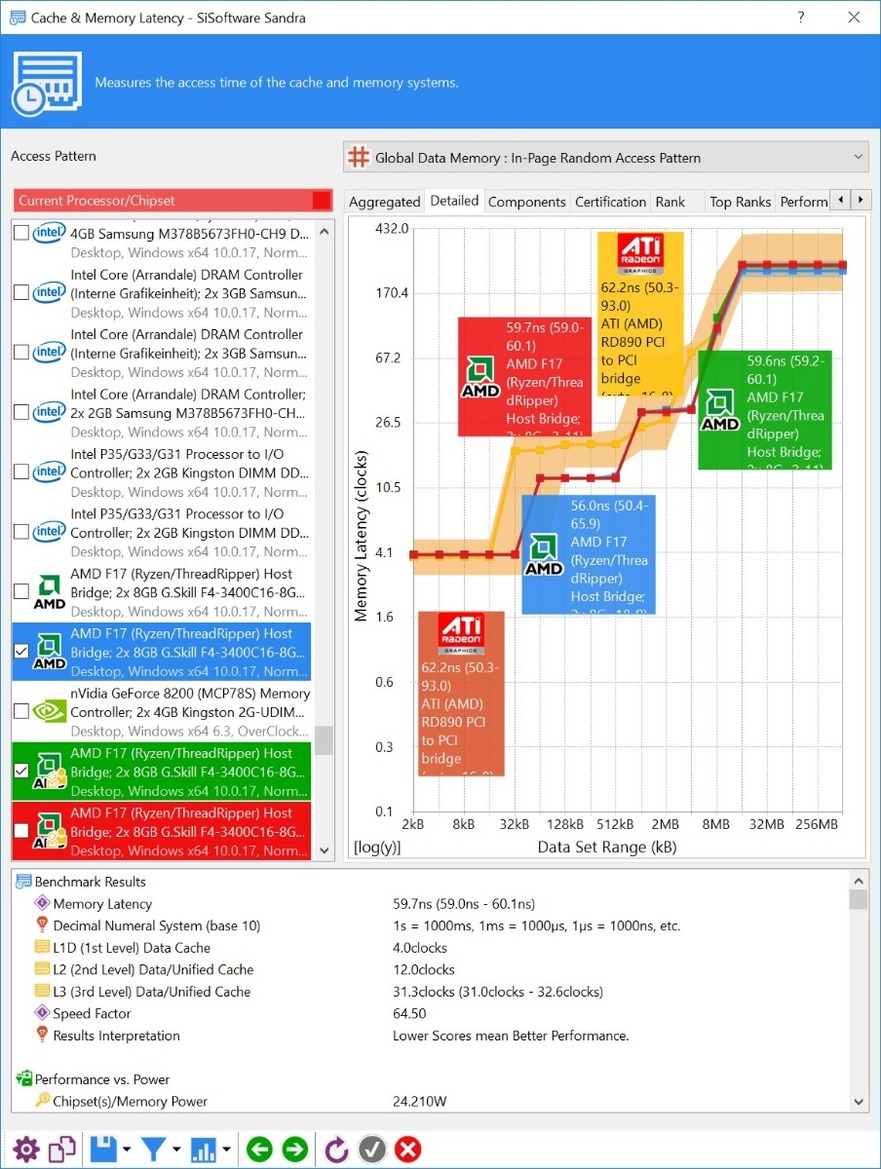This screenshot has width=881, height=1169.
Task: Click the AMD logo in the blue highlighted row
Action: (x=49, y=652)
